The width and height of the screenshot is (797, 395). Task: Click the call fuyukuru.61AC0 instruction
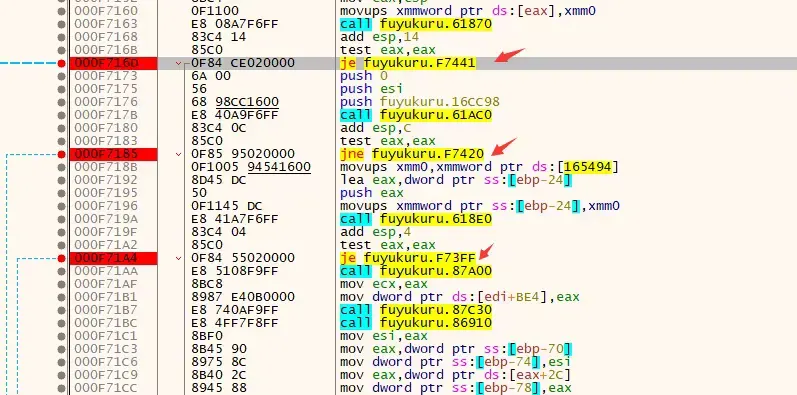click(416, 115)
